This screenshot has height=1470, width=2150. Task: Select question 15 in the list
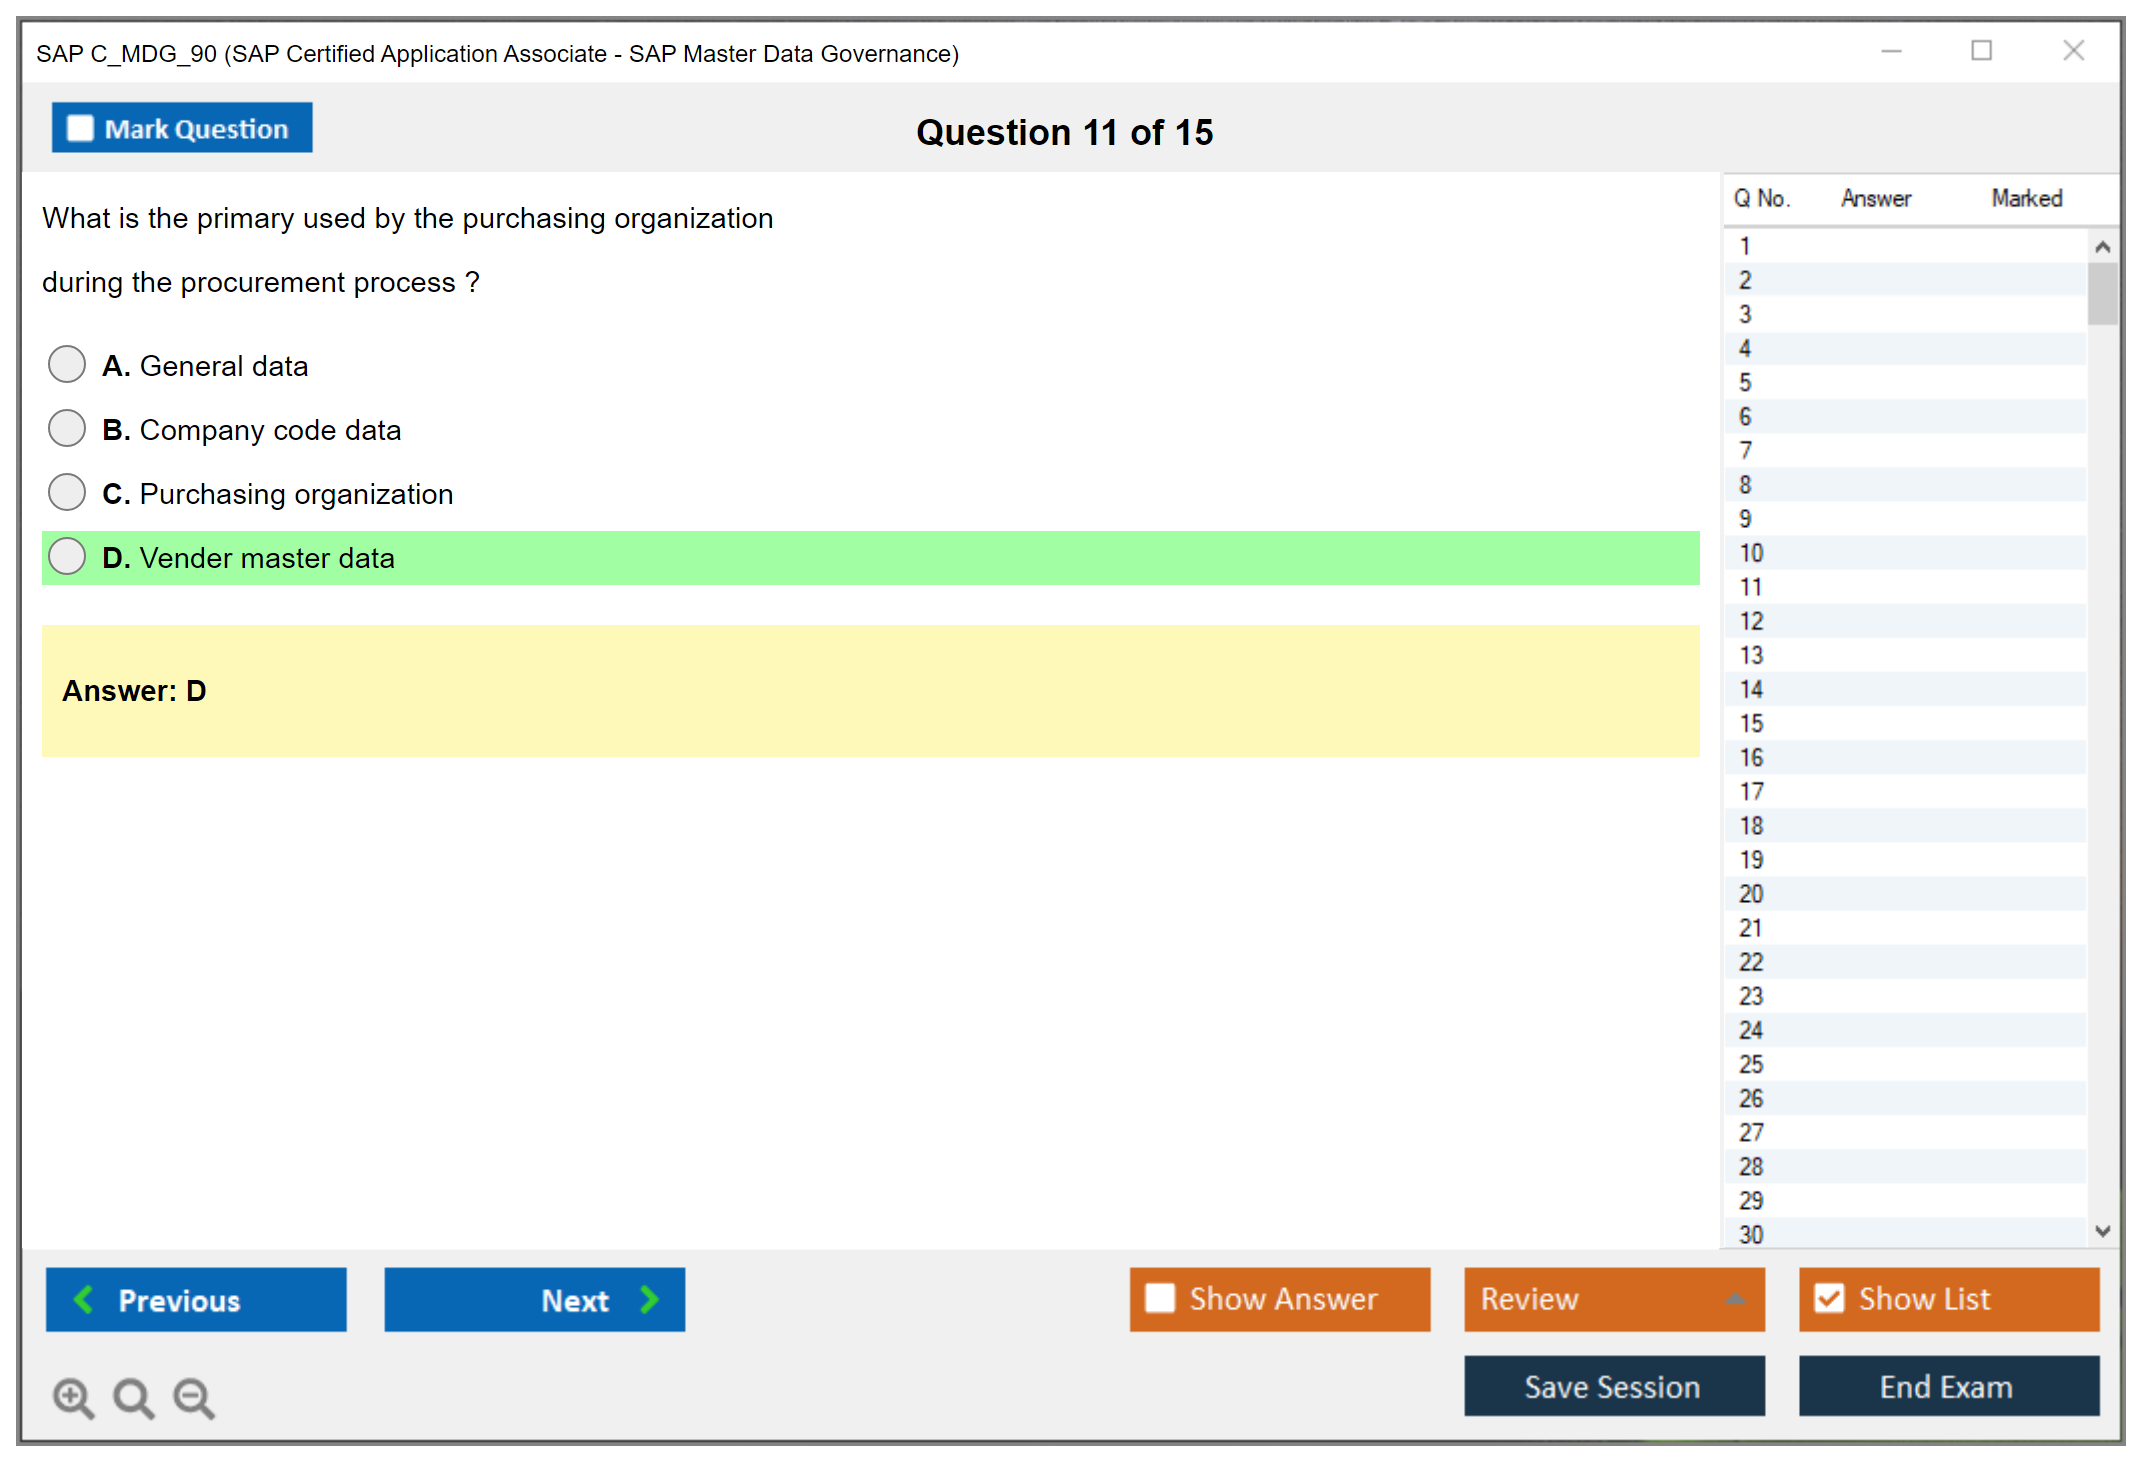pyautogui.click(x=1752, y=723)
